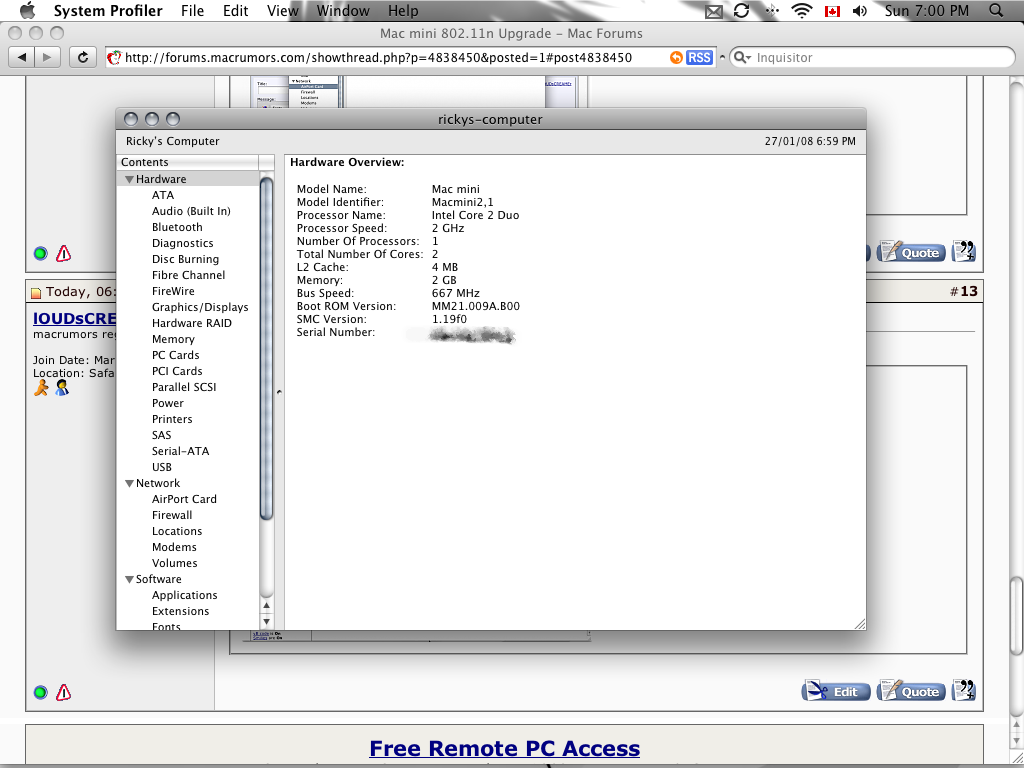Screen dimensions: 1024x768
Task: Go back in the browser
Action: point(22,57)
